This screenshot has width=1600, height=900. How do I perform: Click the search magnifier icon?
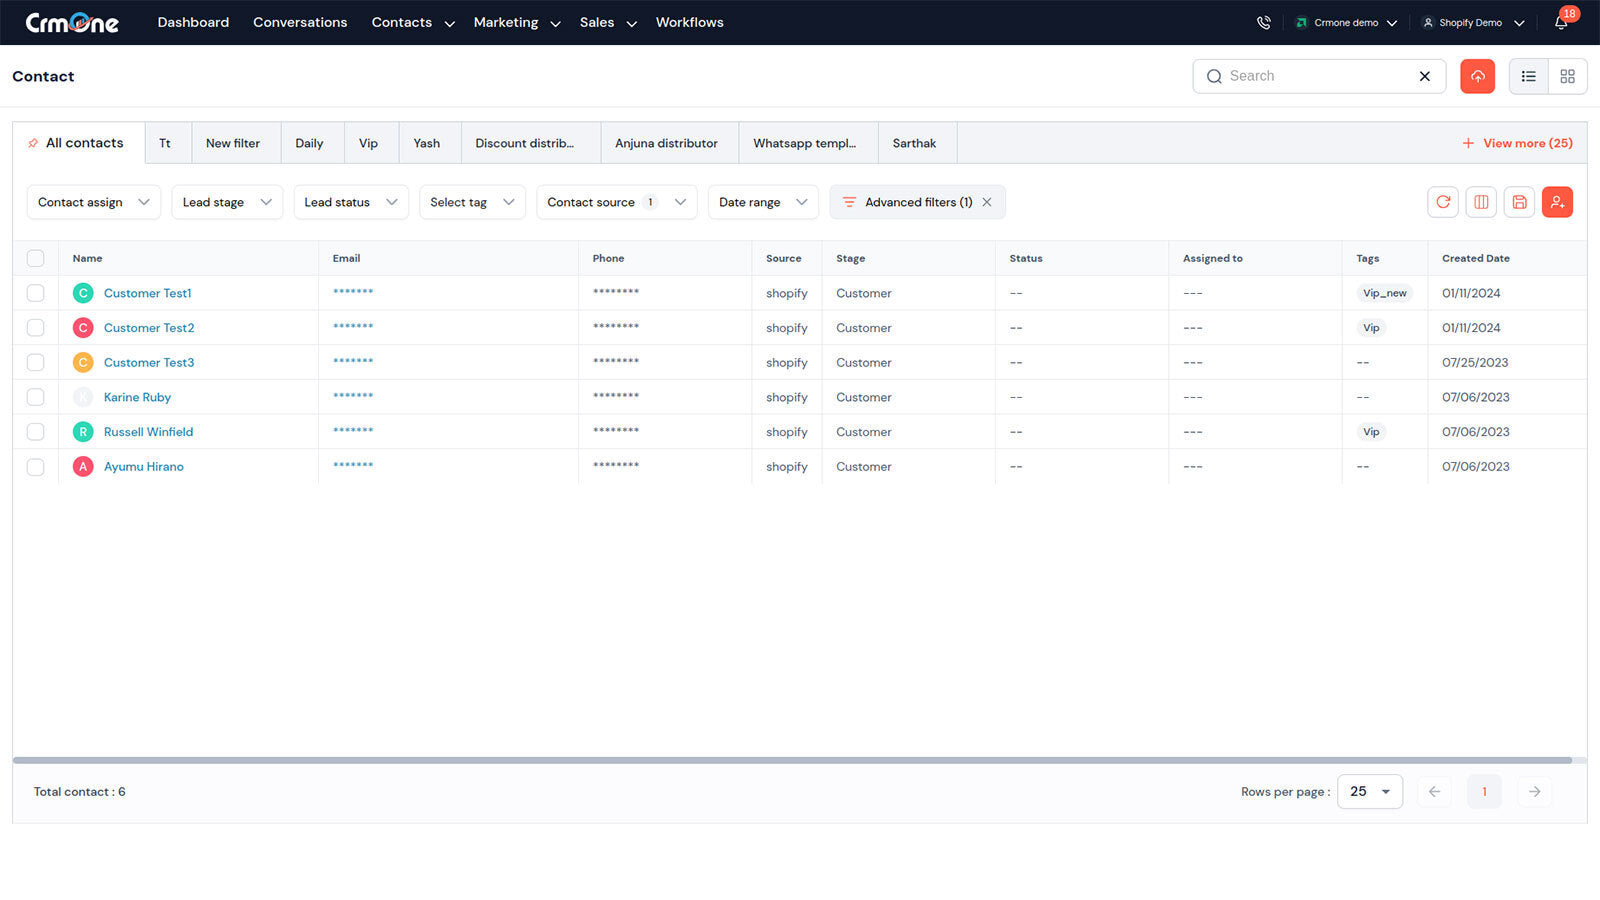pyautogui.click(x=1214, y=76)
